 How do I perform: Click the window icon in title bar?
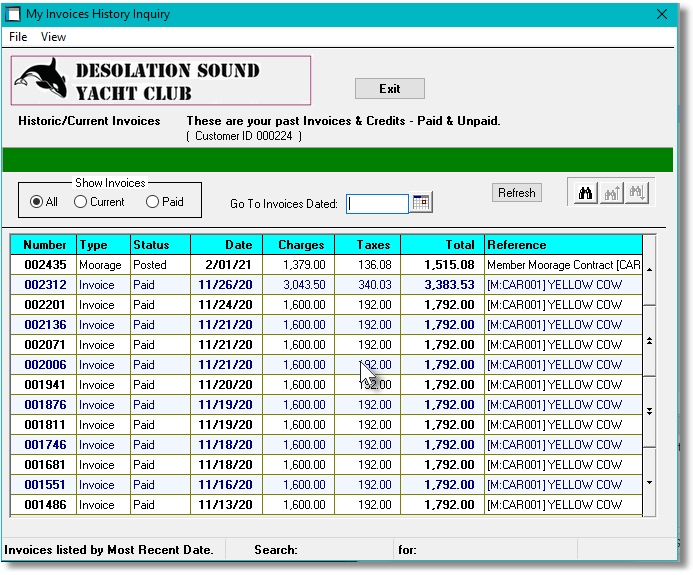click(x=13, y=14)
